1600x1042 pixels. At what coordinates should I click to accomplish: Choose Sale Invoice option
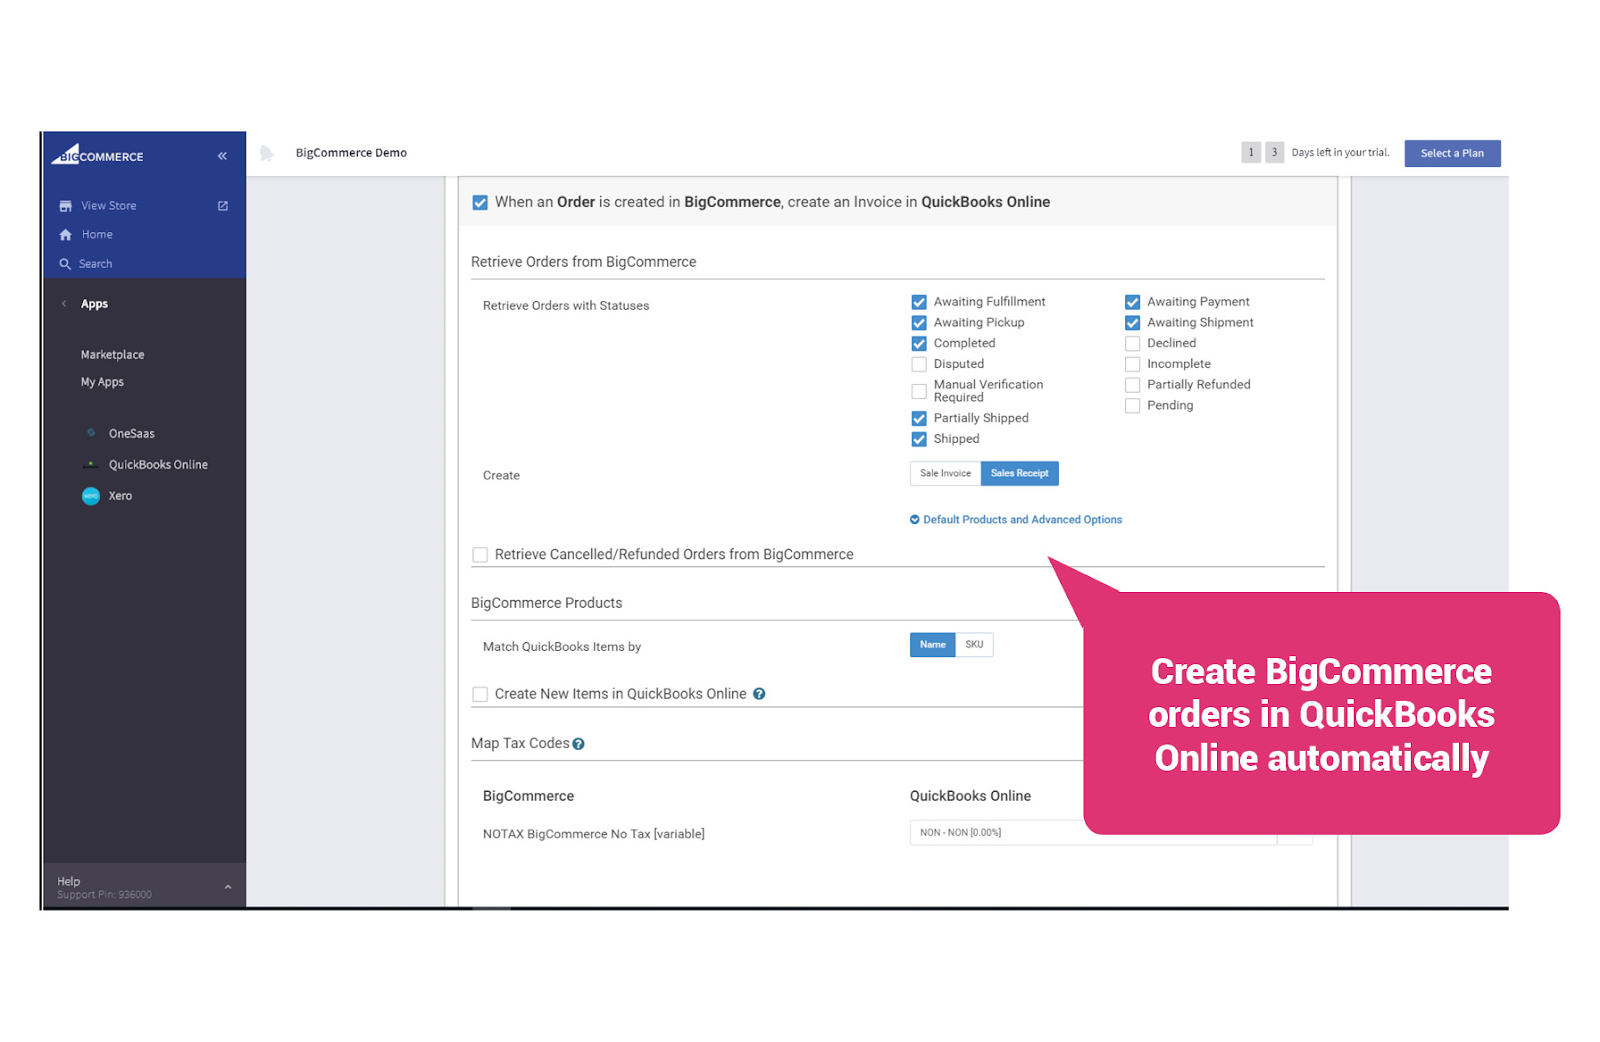945,474
